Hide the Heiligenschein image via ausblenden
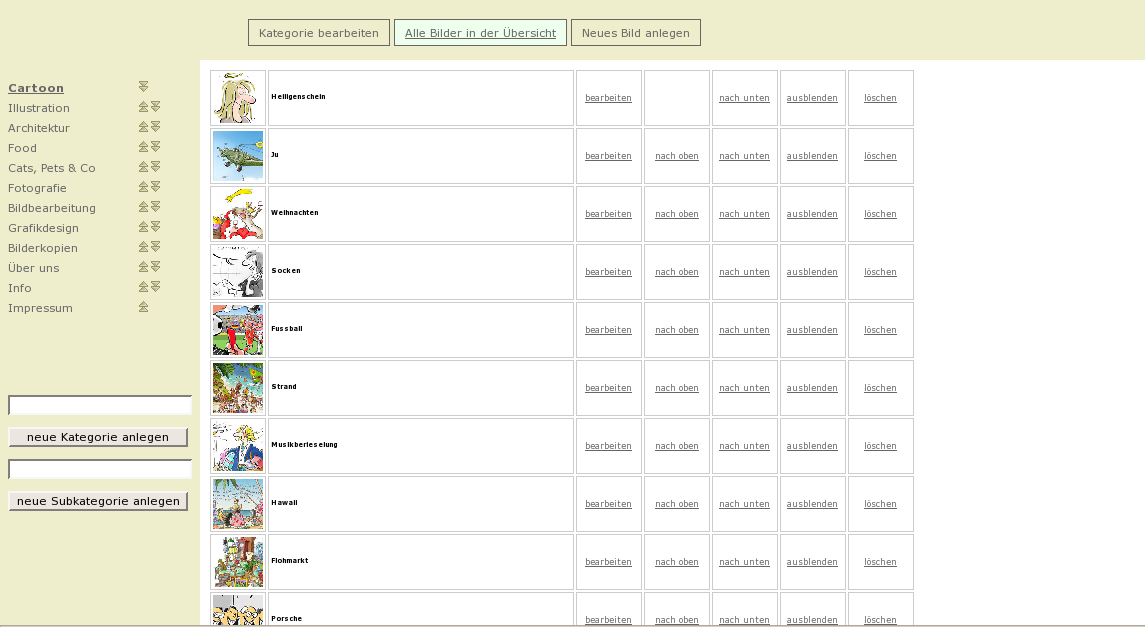Screen dimensions: 1145x627 pos(812,98)
